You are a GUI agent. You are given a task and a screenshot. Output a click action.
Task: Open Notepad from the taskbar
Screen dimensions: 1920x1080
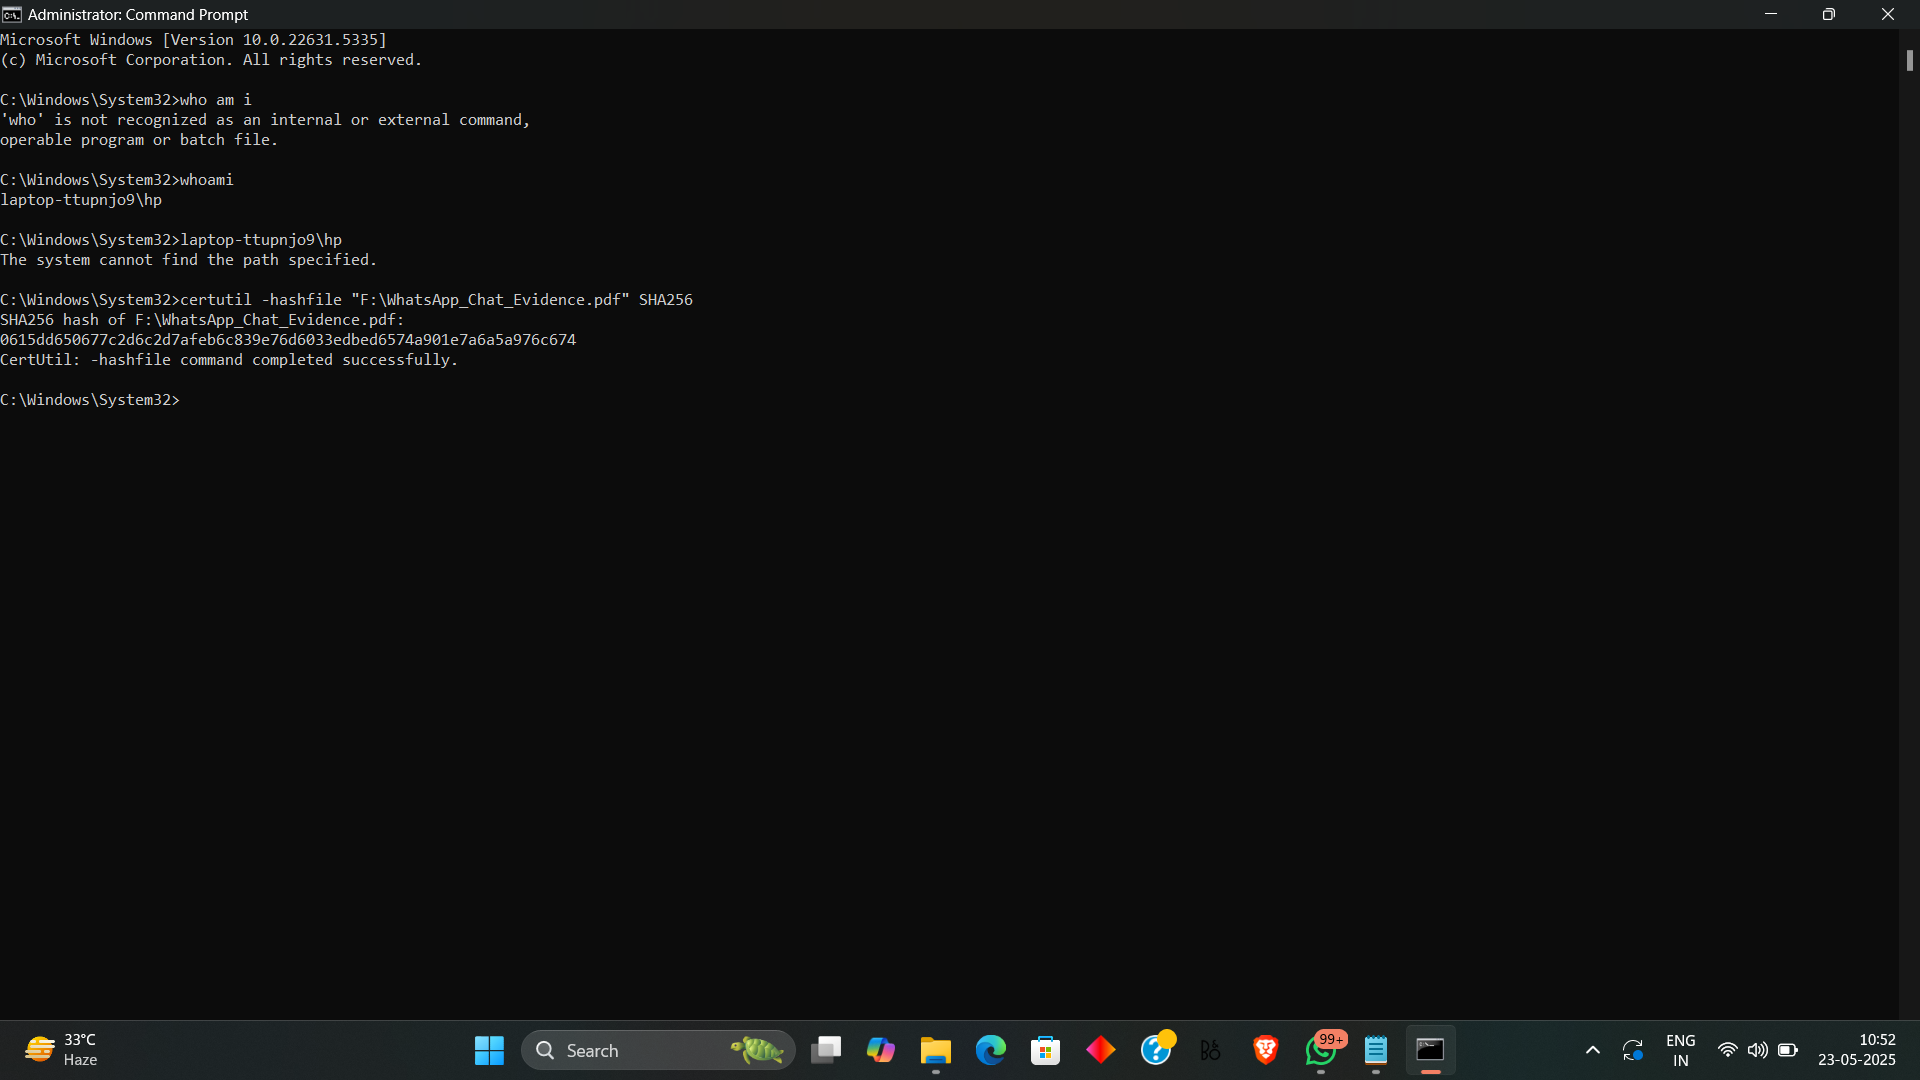pos(1376,1050)
